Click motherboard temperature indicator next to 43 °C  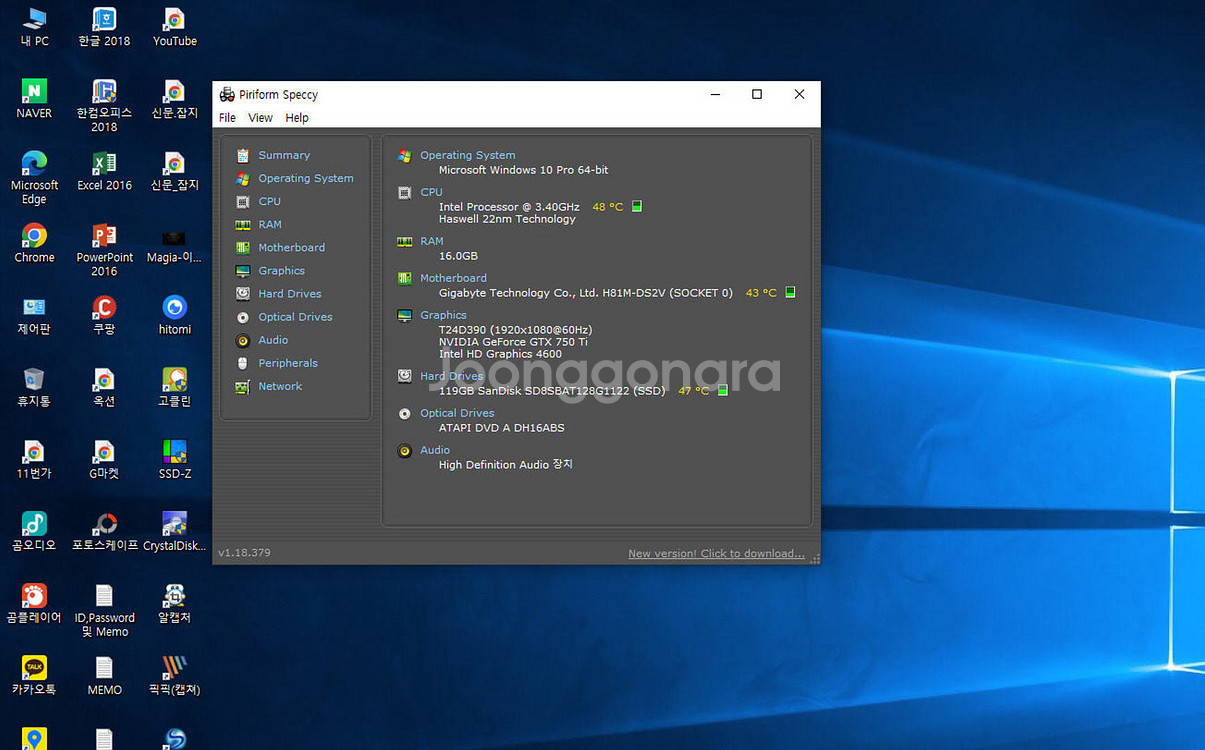click(790, 293)
